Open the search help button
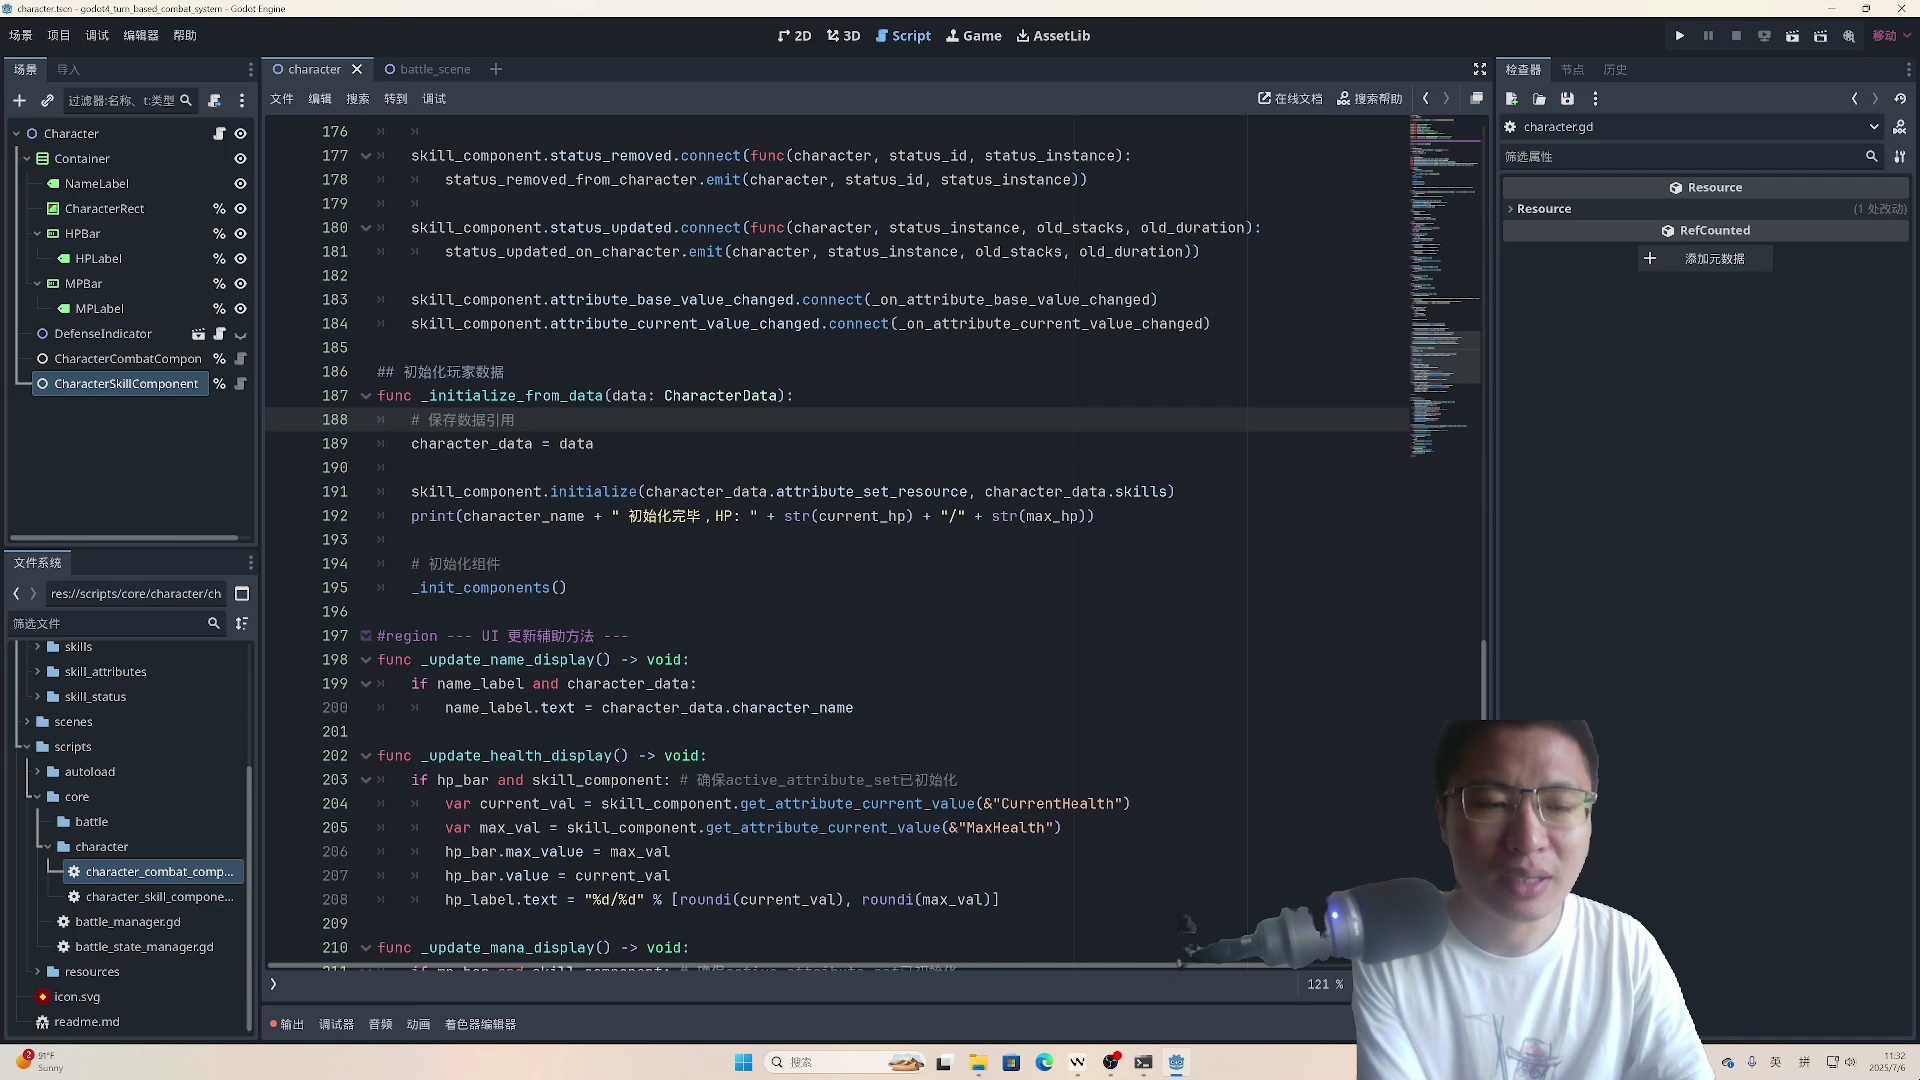Viewport: 1920px width, 1080px height. pos(1370,99)
